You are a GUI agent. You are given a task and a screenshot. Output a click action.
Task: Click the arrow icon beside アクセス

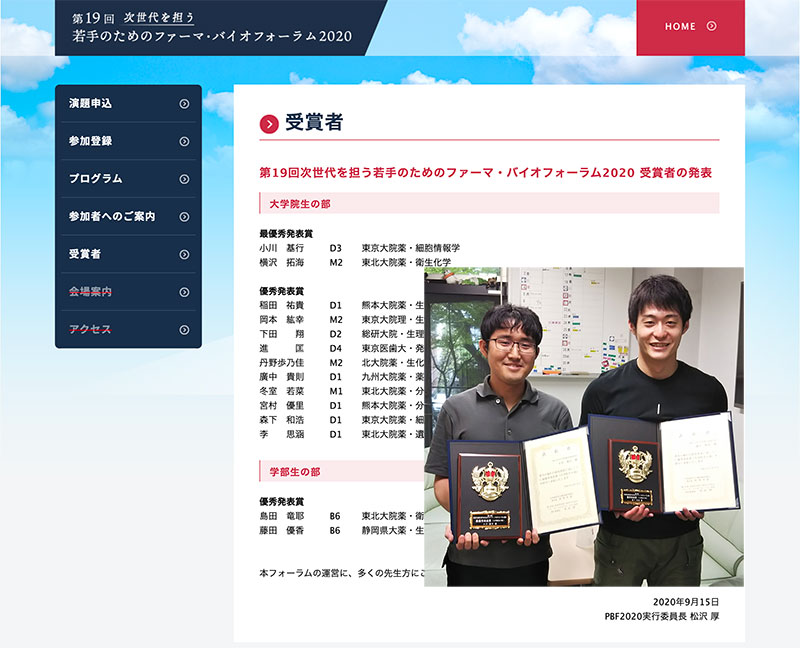pos(184,330)
